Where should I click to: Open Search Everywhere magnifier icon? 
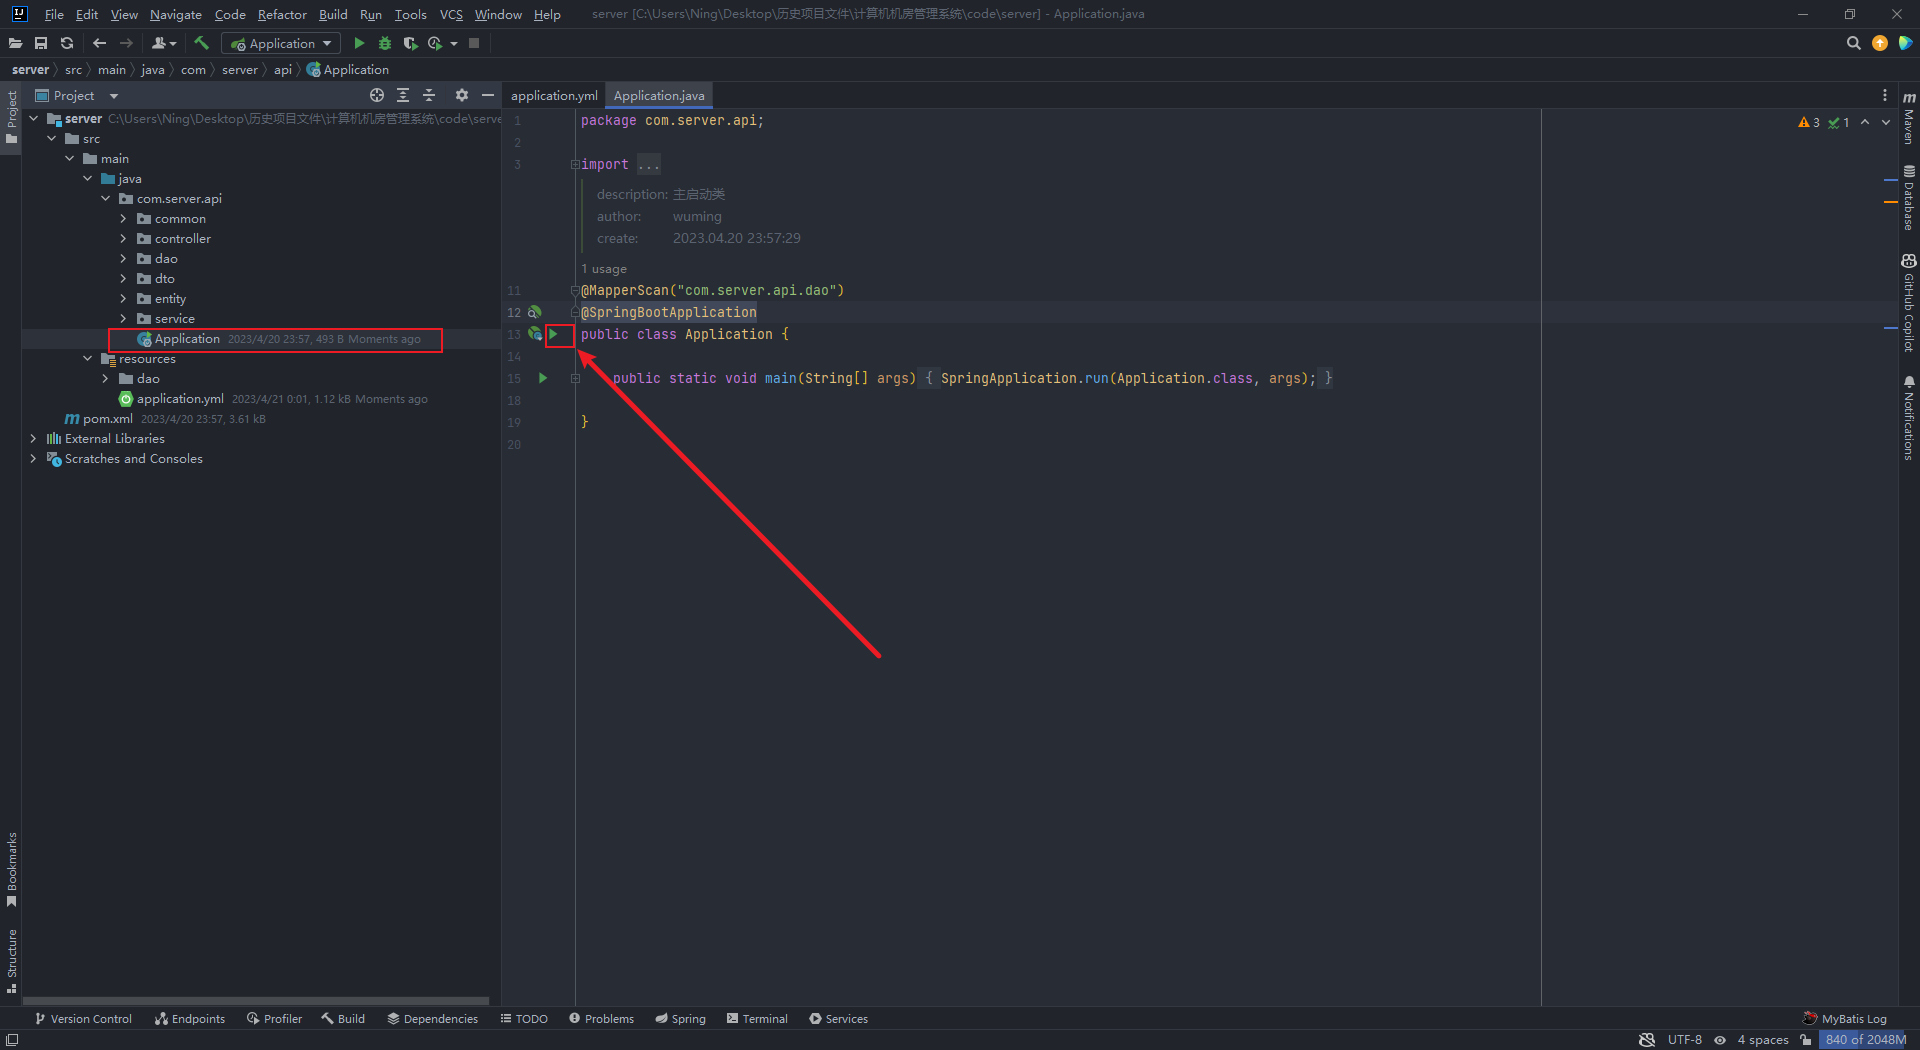coord(1853,43)
